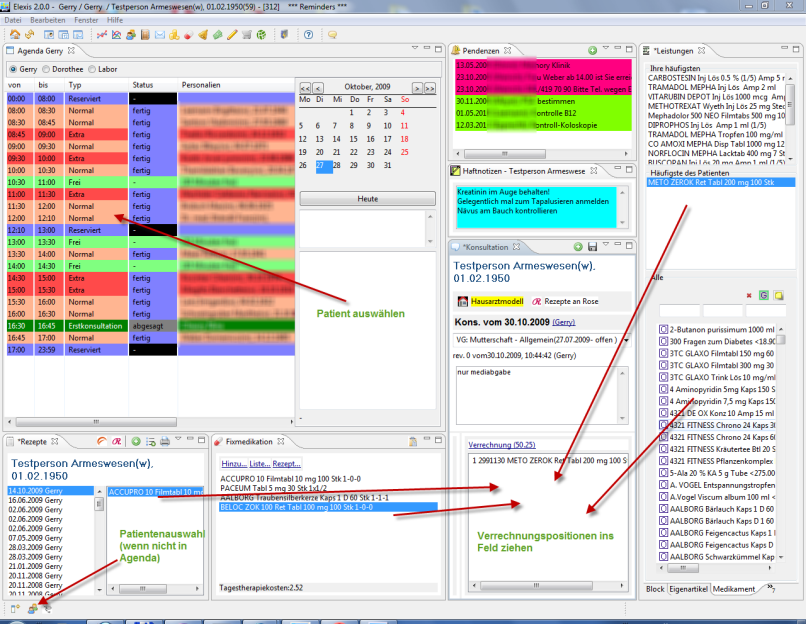Screen dimensions: 806x624
Task: Select BELOC ZOK 100 Ret Tabl fix medication
Action: tap(328, 507)
